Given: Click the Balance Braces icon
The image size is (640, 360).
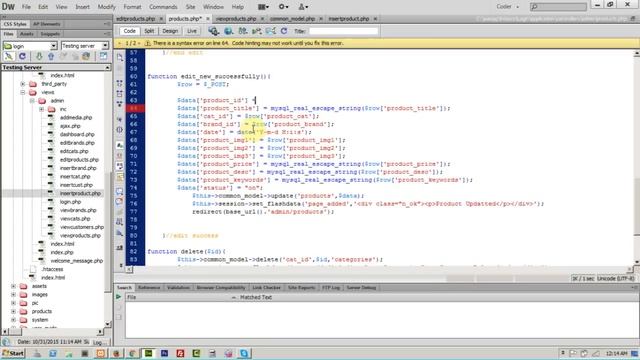Looking at the screenshot, I should click(120, 130).
